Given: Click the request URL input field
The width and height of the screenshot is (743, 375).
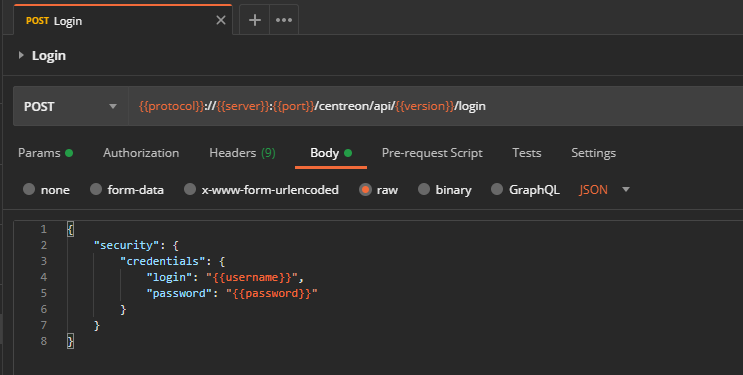Looking at the screenshot, I should tap(435, 106).
